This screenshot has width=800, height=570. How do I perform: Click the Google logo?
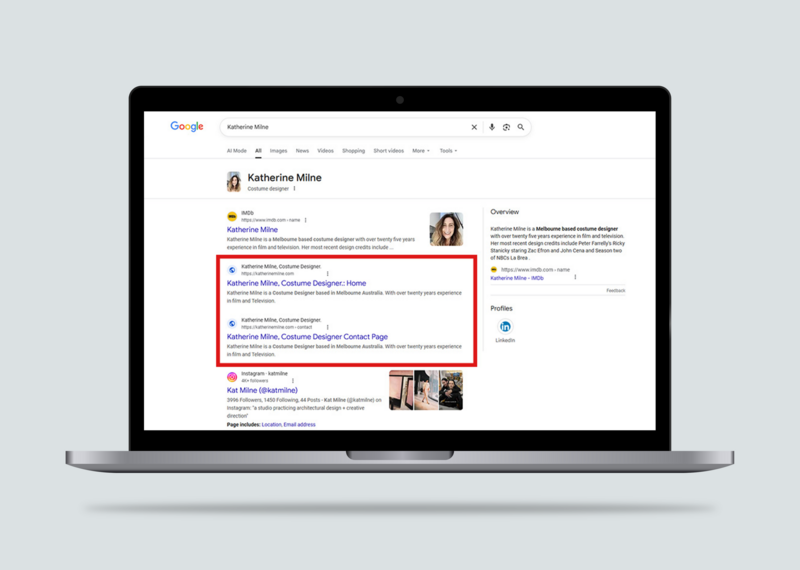point(187,127)
